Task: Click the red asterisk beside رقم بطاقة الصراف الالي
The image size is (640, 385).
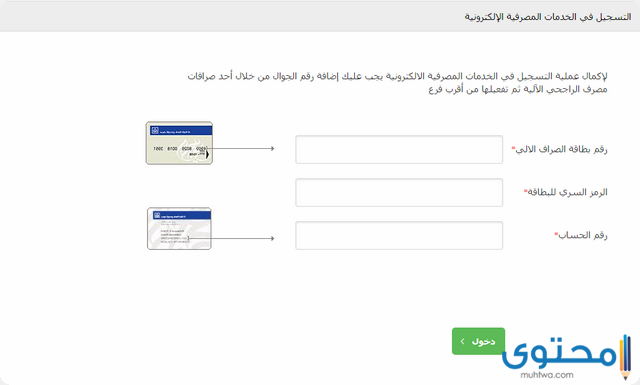Action: [513, 148]
